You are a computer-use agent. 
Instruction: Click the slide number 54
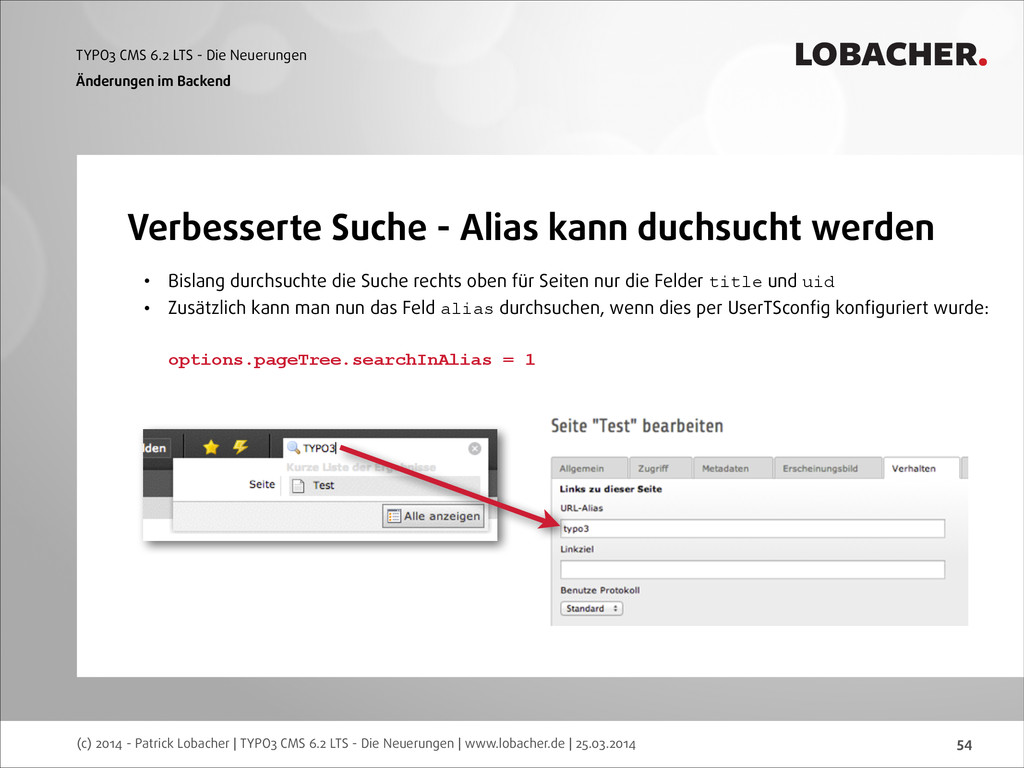pyautogui.click(x=964, y=744)
